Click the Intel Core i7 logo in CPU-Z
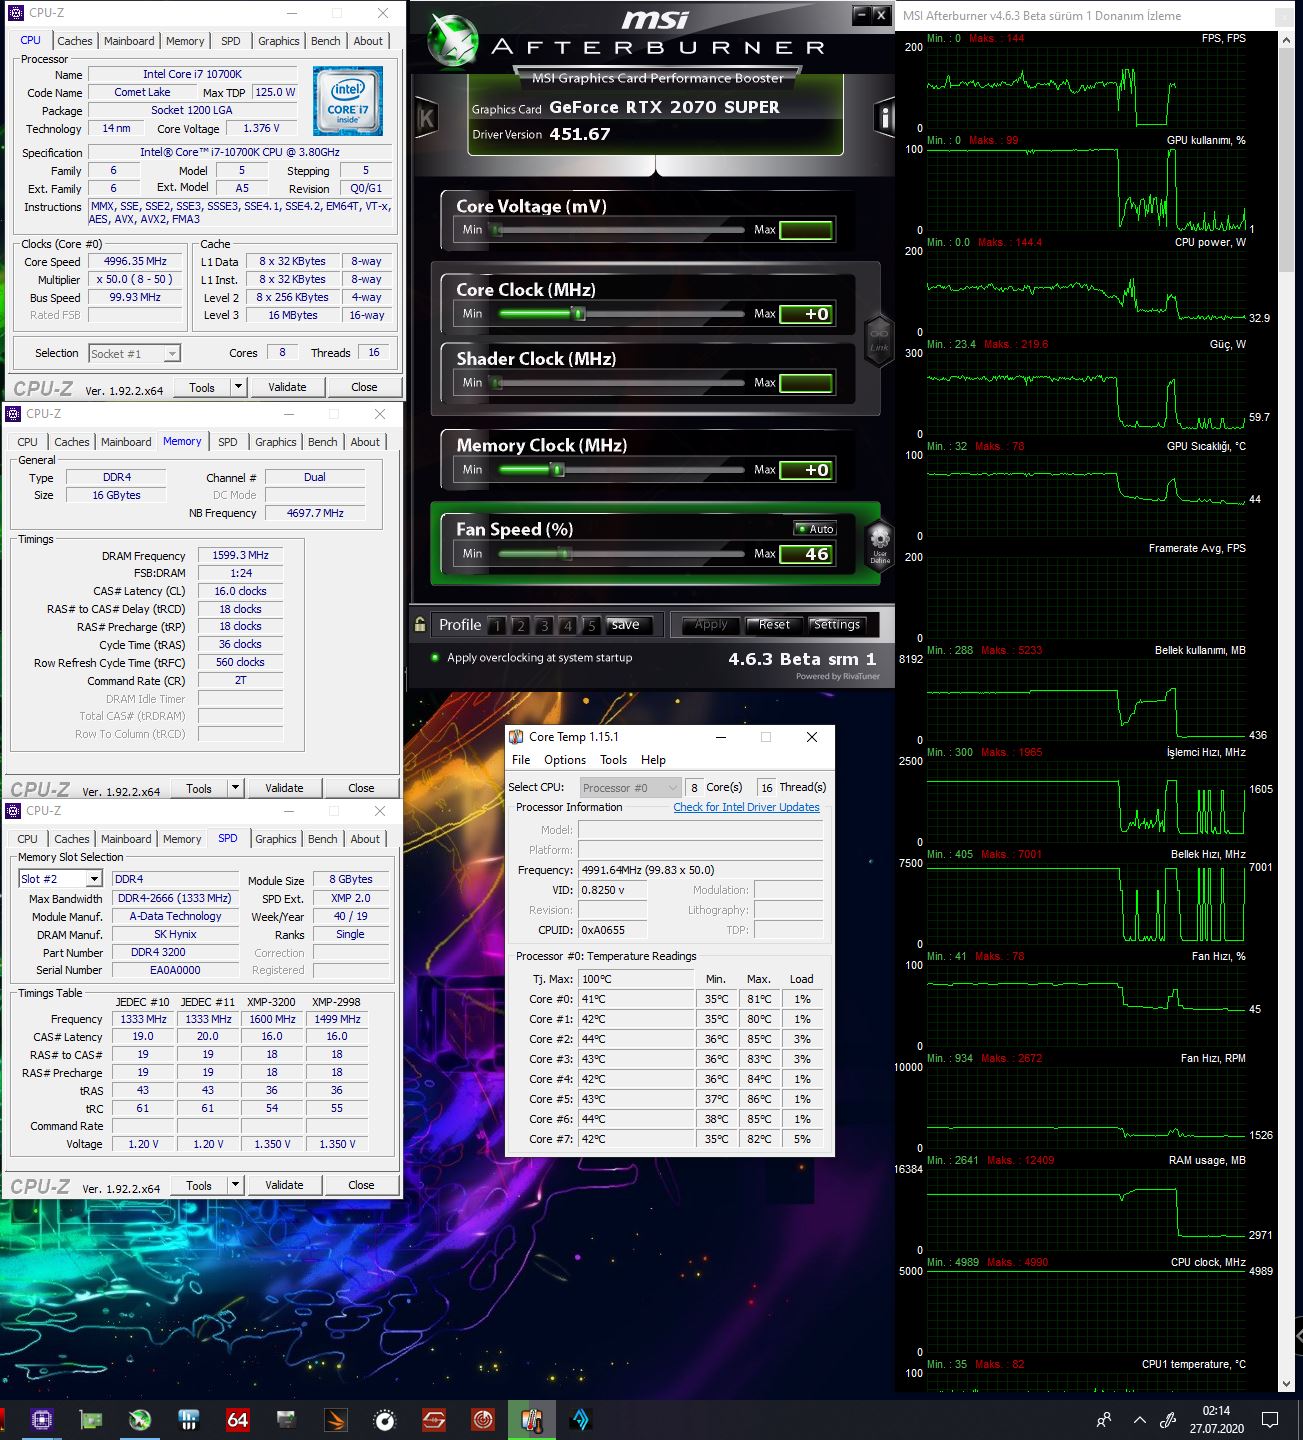This screenshot has height=1440, width=1303. pos(348,101)
